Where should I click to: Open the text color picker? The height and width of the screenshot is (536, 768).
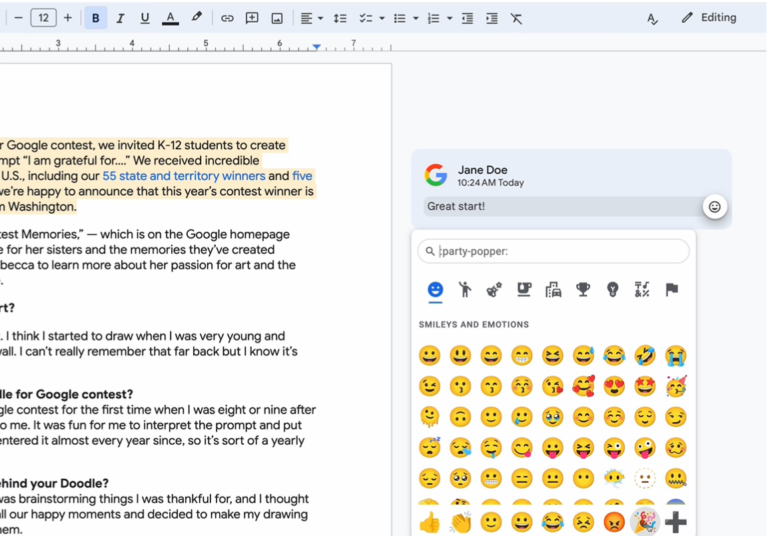[x=170, y=18]
